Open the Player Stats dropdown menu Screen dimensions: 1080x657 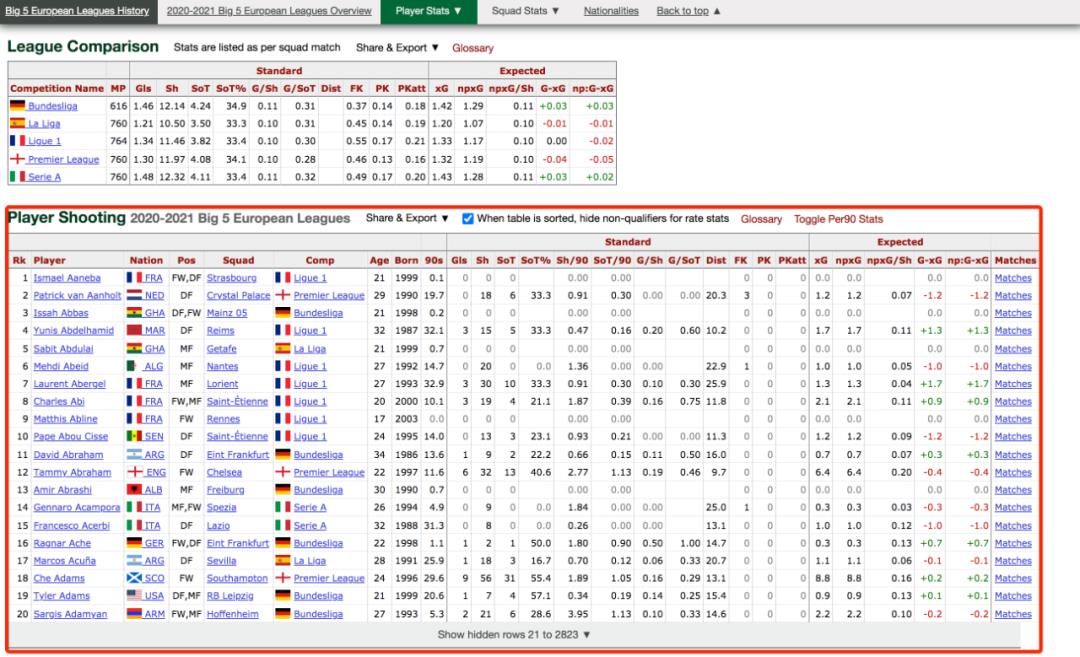[x=428, y=11]
